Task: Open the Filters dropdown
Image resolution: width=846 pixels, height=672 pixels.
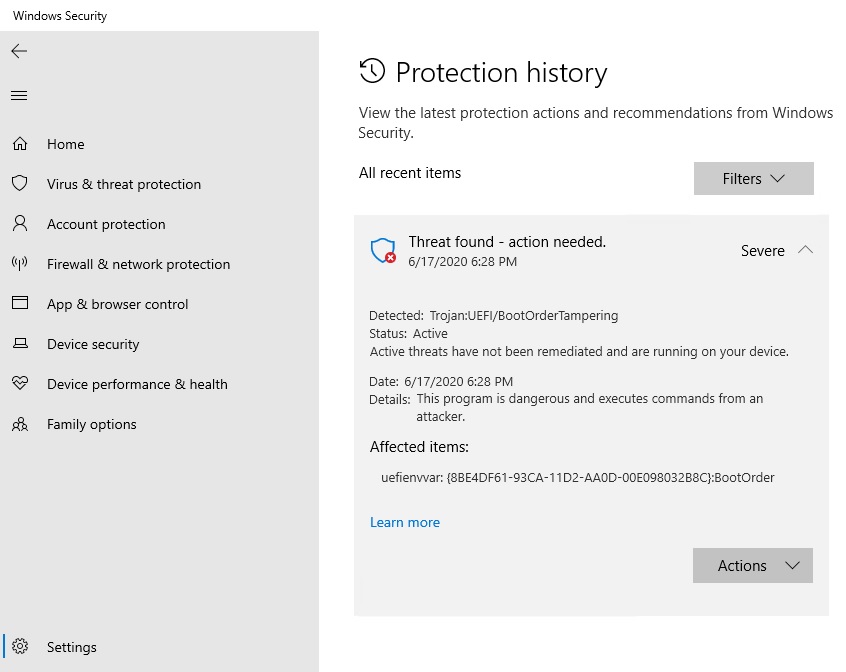Action: 753,179
